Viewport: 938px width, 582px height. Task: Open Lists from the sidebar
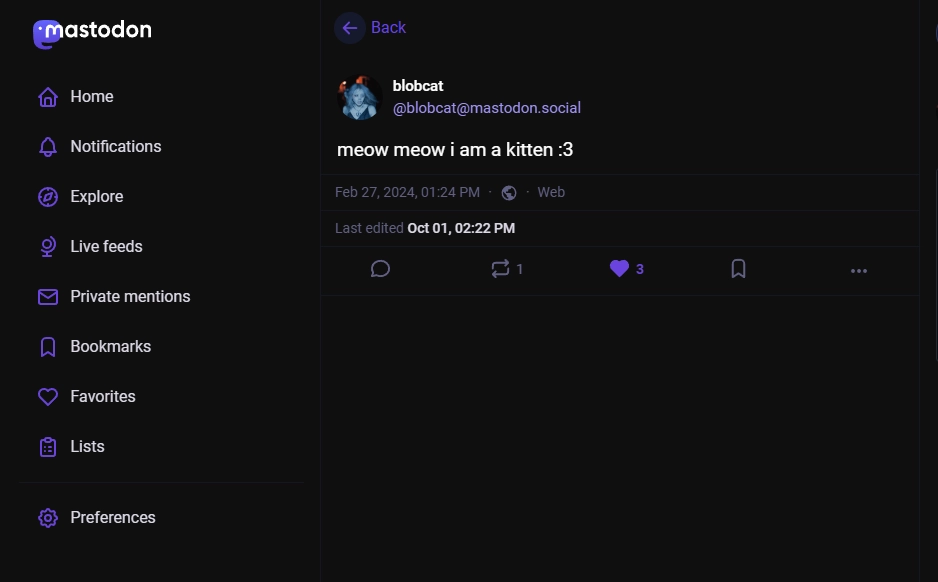[87, 447]
